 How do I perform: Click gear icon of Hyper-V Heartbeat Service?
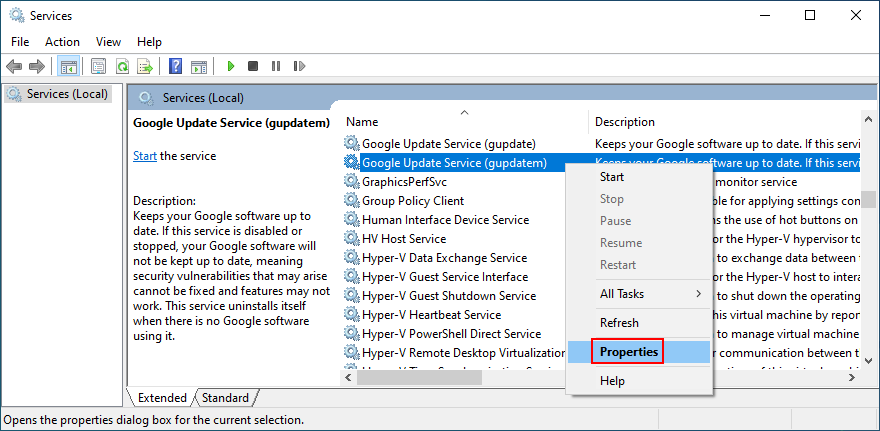(x=351, y=315)
